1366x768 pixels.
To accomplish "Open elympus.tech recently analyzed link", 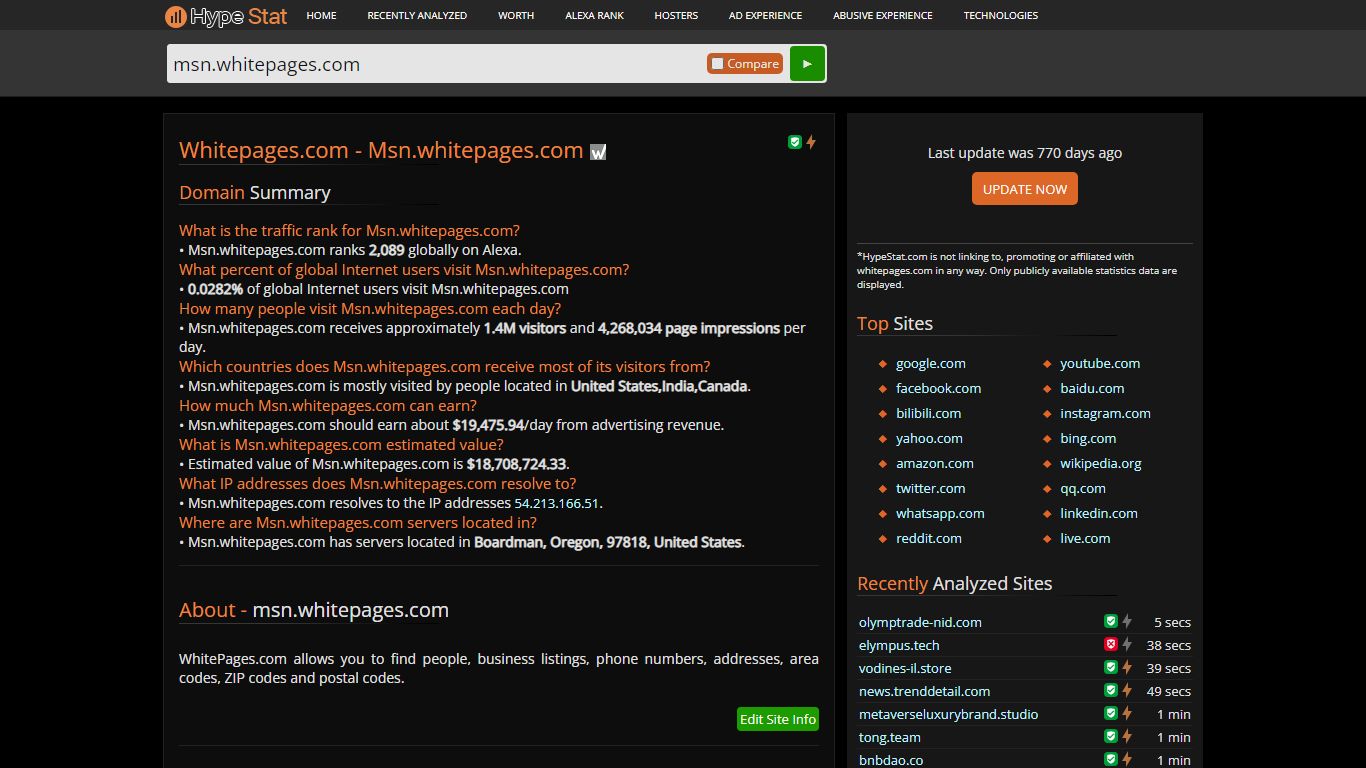I will point(899,645).
